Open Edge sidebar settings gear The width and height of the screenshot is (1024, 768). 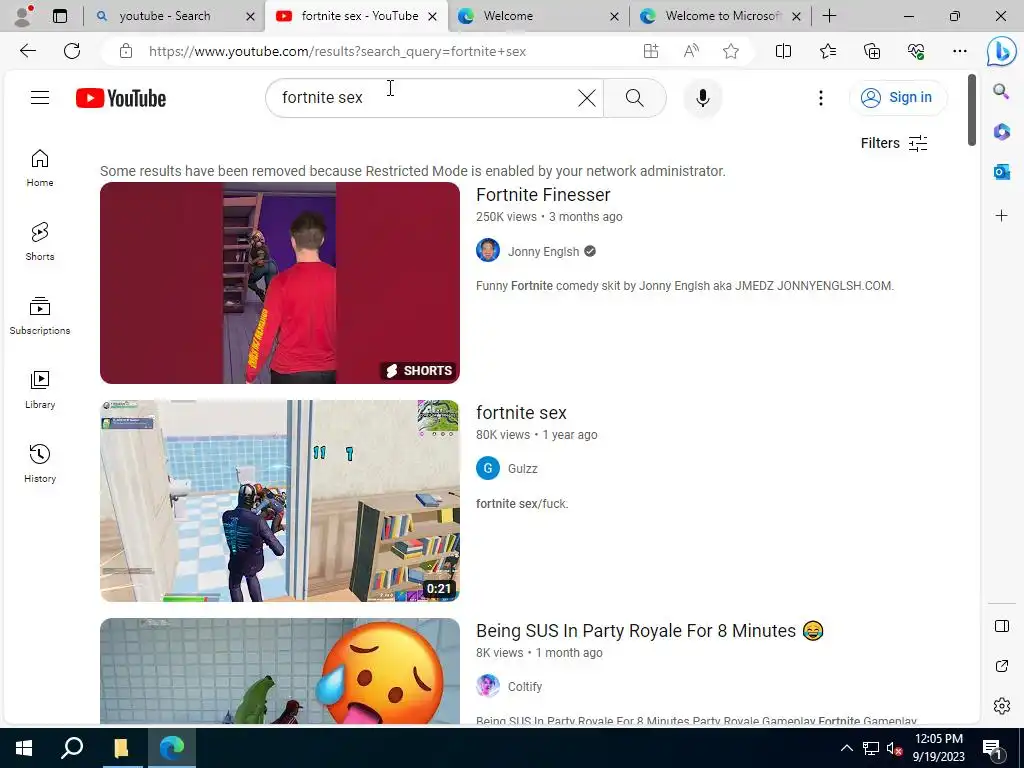coord(1001,706)
